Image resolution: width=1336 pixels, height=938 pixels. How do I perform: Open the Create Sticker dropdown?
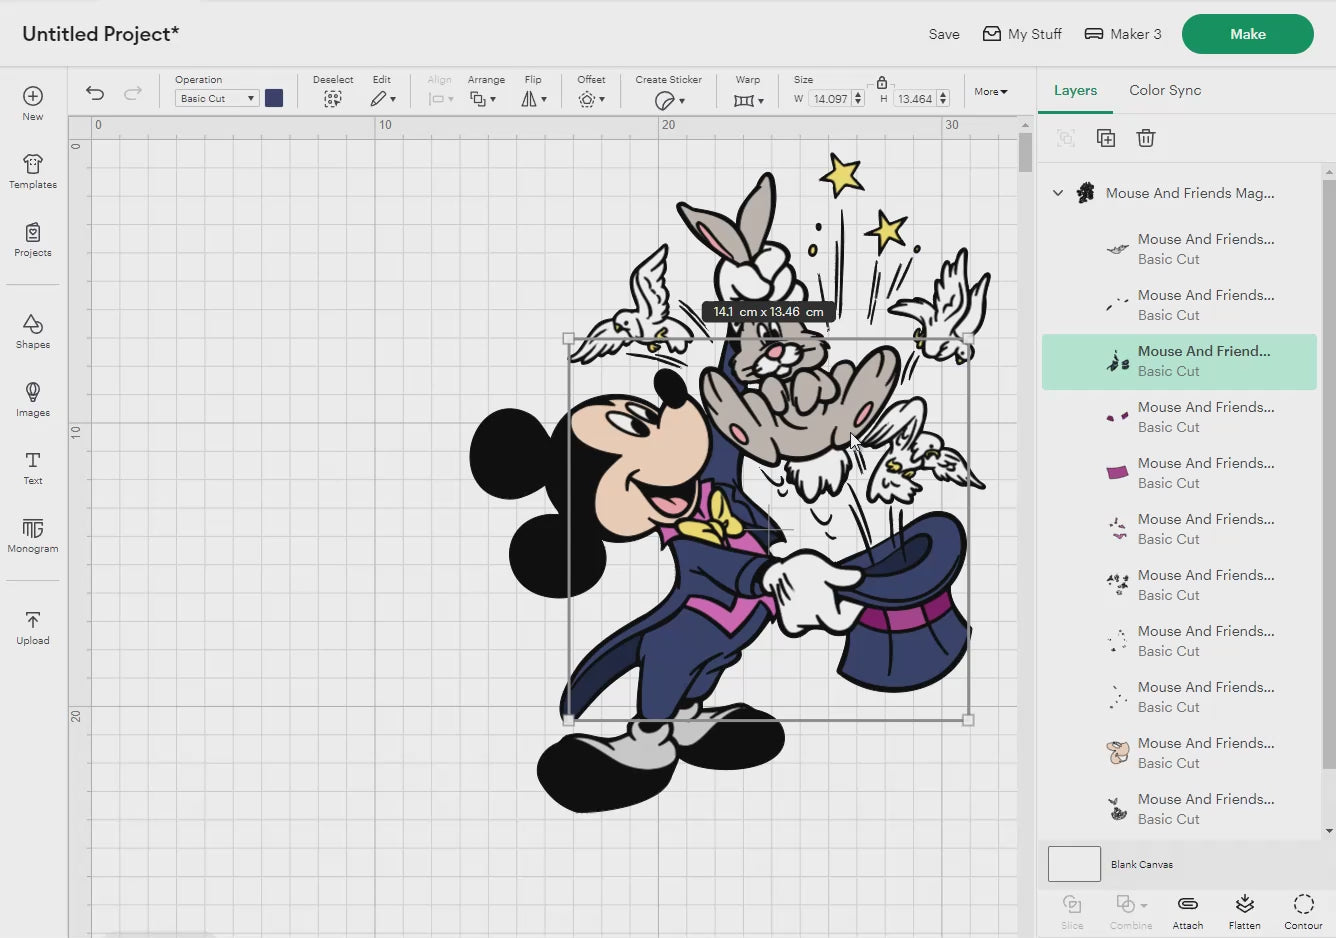point(669,100)
